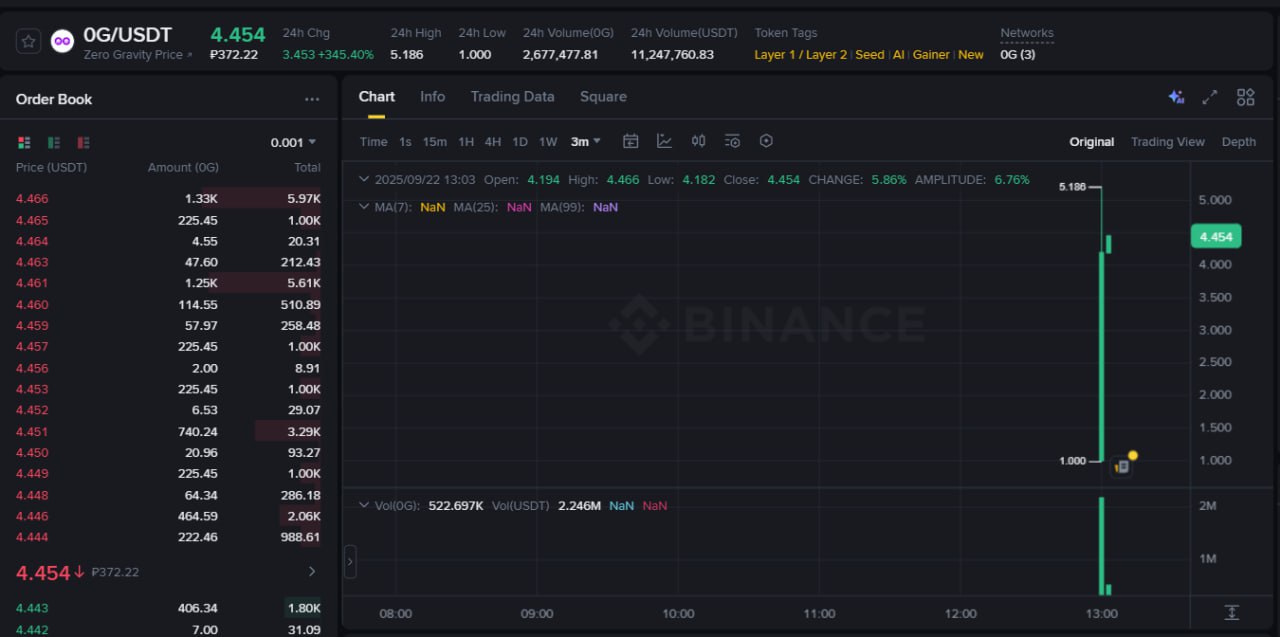Switch to the Chart tab

(377, 97)
